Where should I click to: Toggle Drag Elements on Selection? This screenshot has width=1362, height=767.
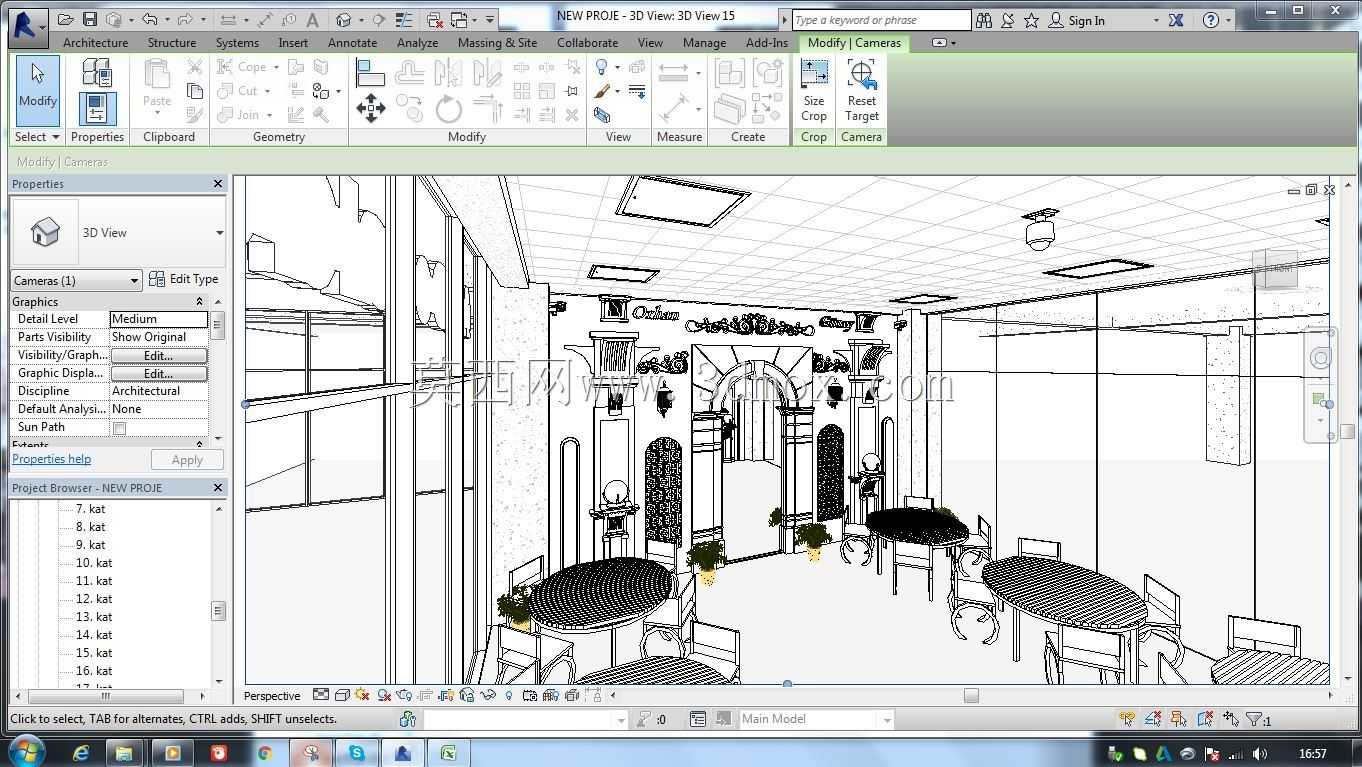[x=1230, y=719]
